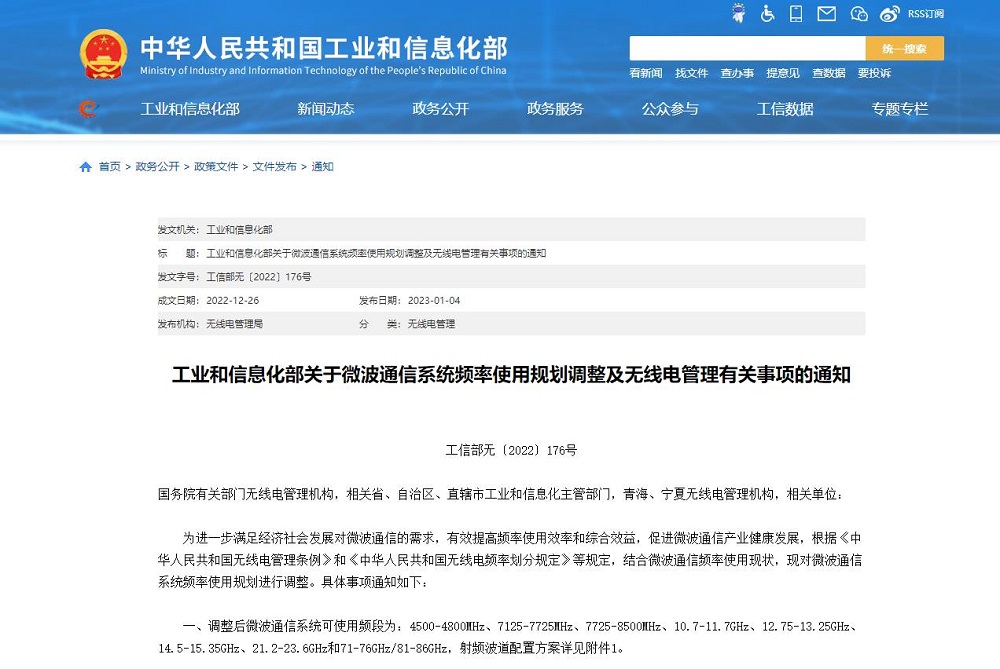Click the home icon in breadcrumb
Screen dimensions: 1000x669
coord(86,167)
